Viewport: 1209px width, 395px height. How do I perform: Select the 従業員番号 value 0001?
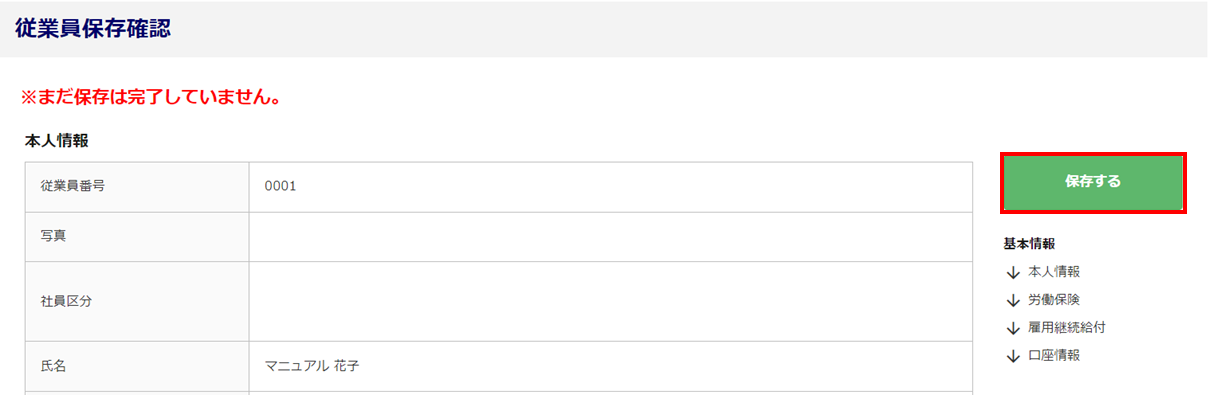281,186
